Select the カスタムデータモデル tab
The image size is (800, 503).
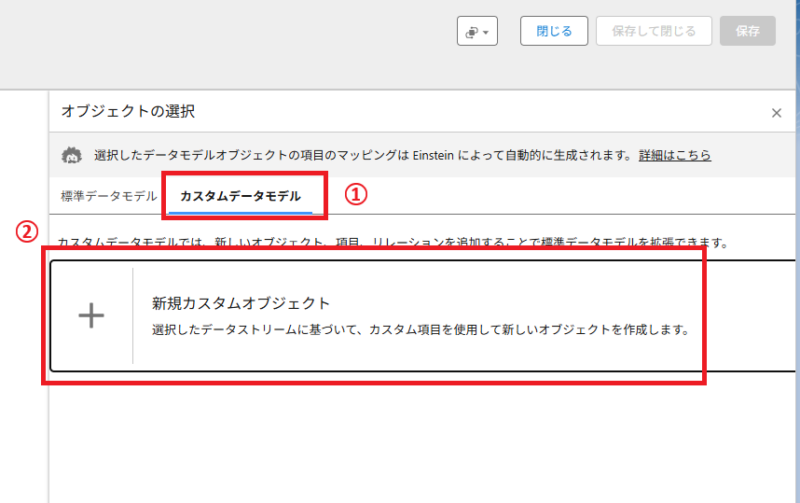coord(240,196)
